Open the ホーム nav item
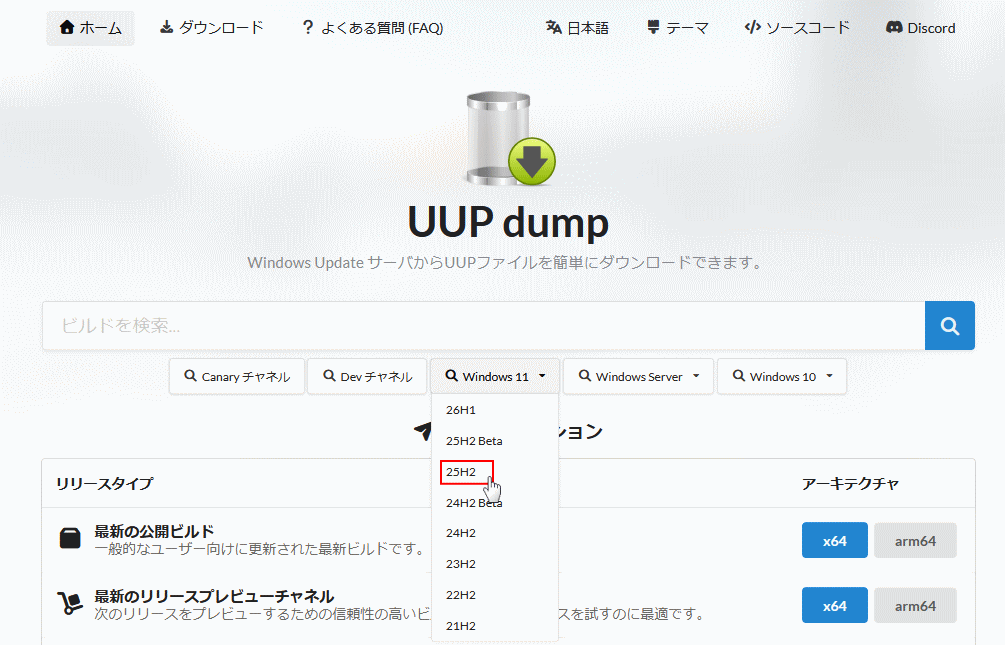 [x=90, y=28]
